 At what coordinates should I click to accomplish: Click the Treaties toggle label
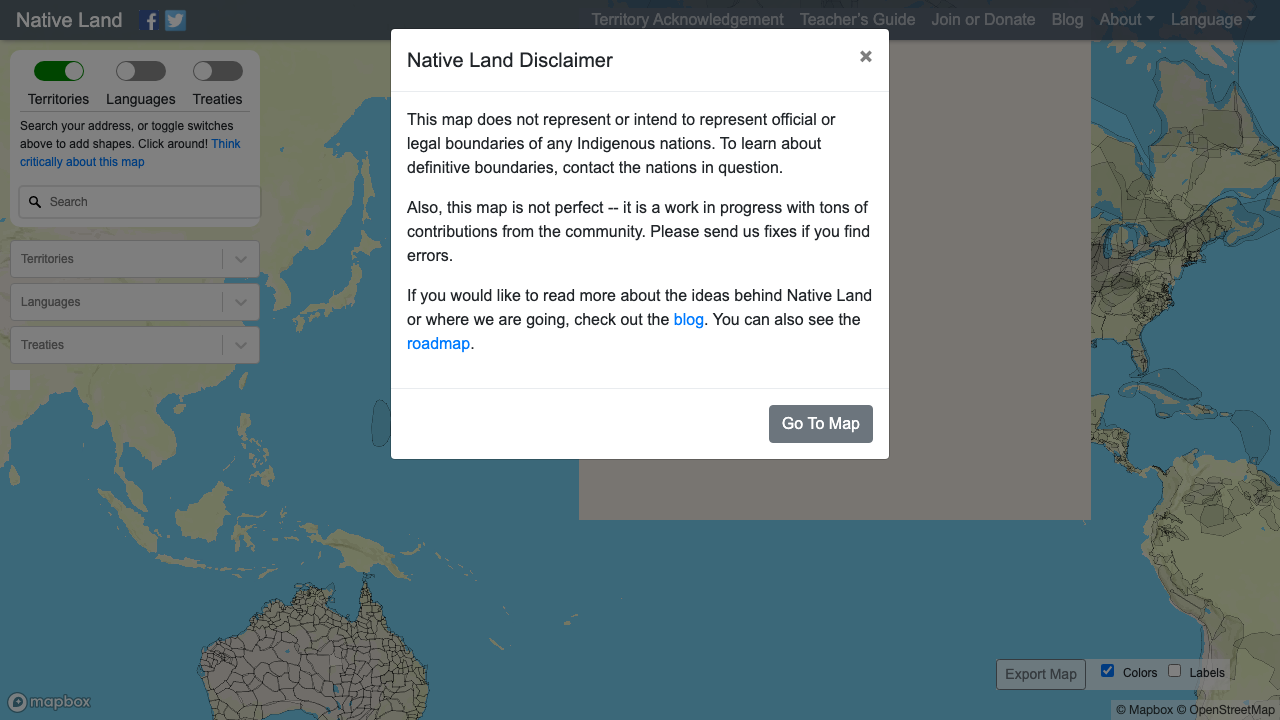(218, 99)
